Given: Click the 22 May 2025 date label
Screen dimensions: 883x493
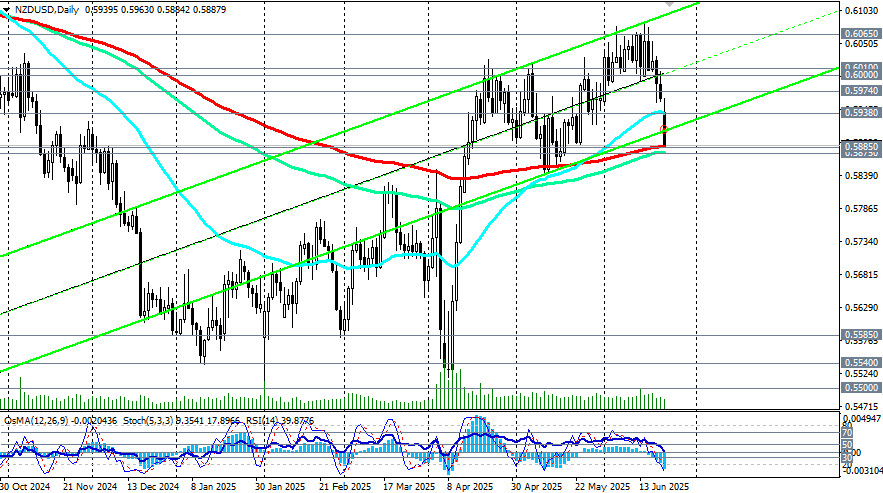Looking at the screenshot, I should (x=603, y=486).
